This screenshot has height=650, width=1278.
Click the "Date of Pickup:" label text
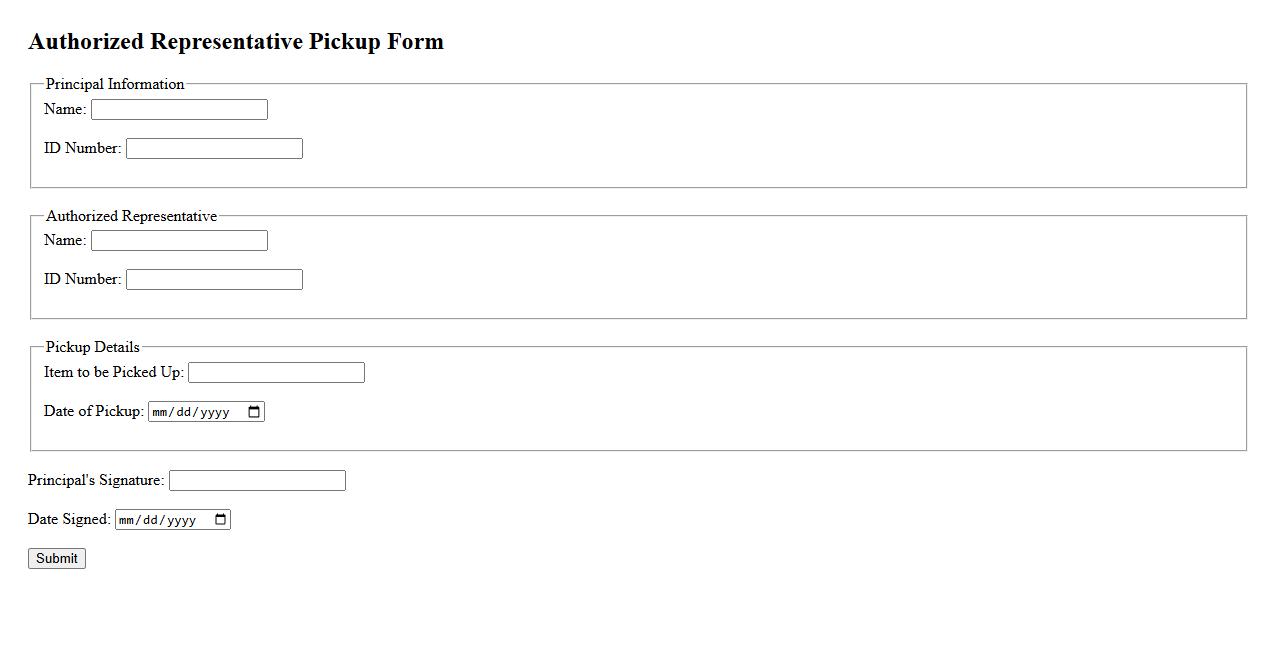pyautogui.click(x=93, y=411)
